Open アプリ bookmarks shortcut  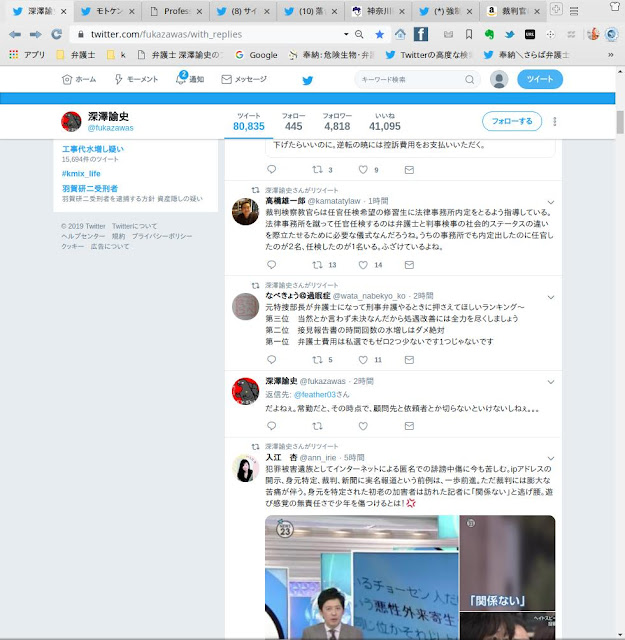coord(27,55)
